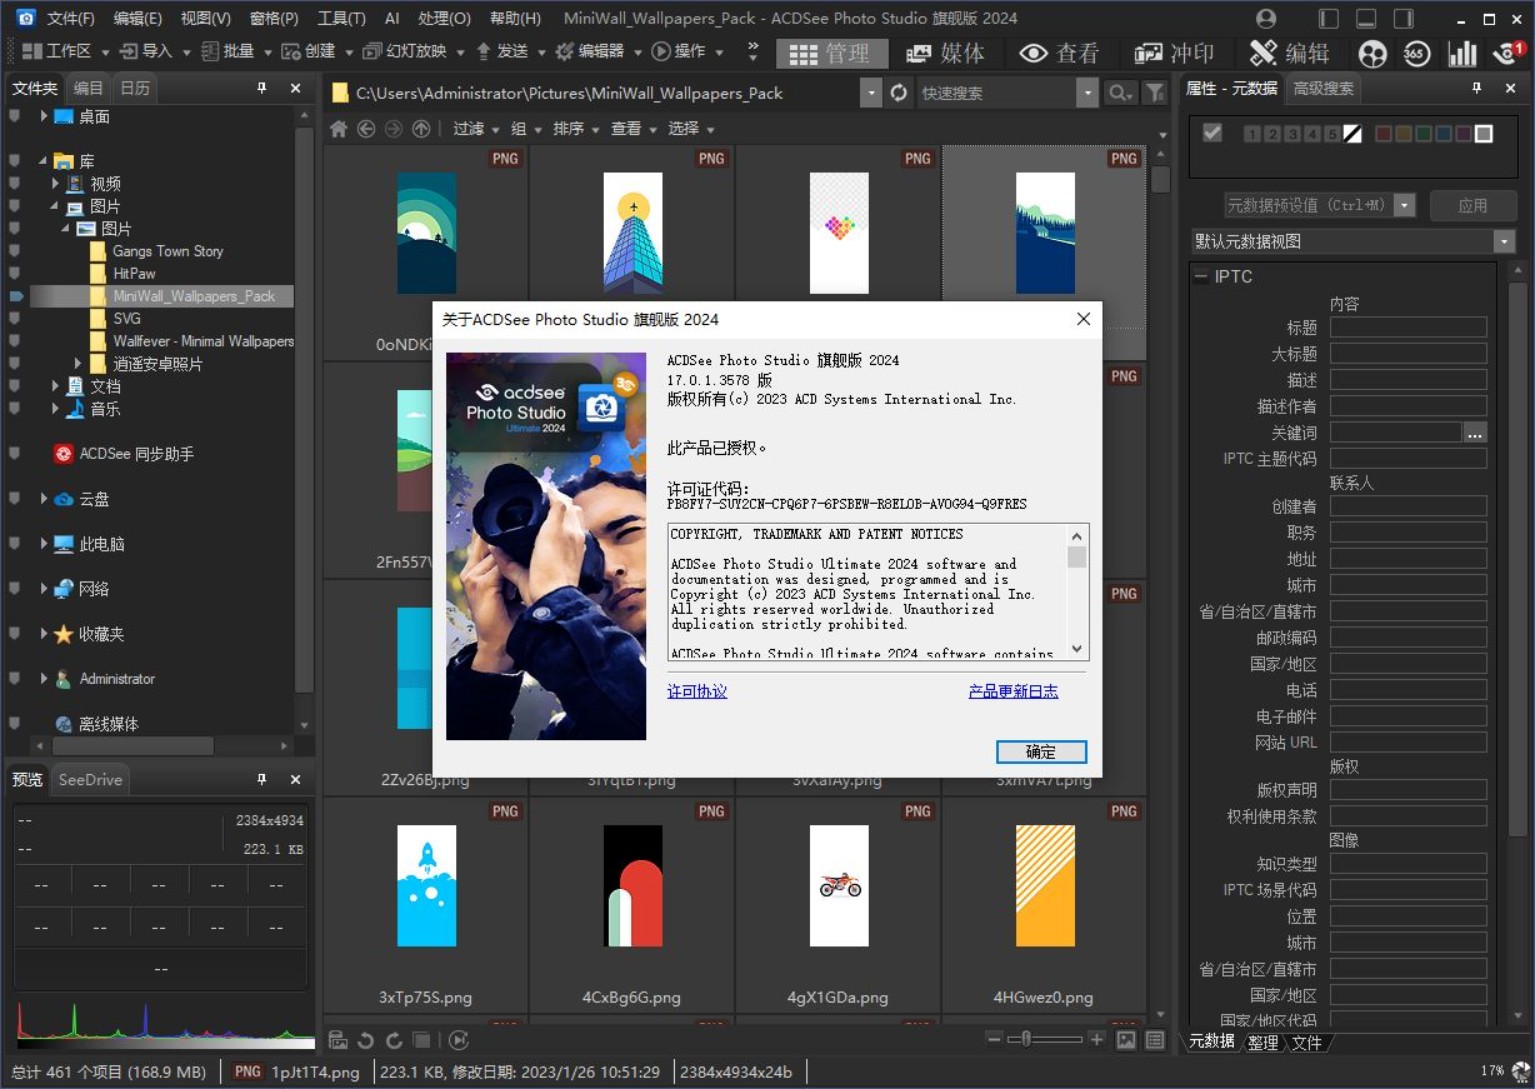
Task: Collapse the 库 tree node
Action: tap(43, 161)
